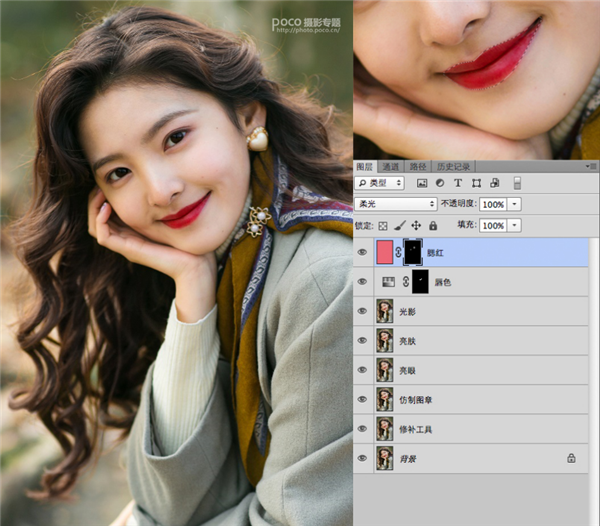This screenshot has height=526, width=600.
Task: Click the type layer filter icon
Action: [458, 184]
